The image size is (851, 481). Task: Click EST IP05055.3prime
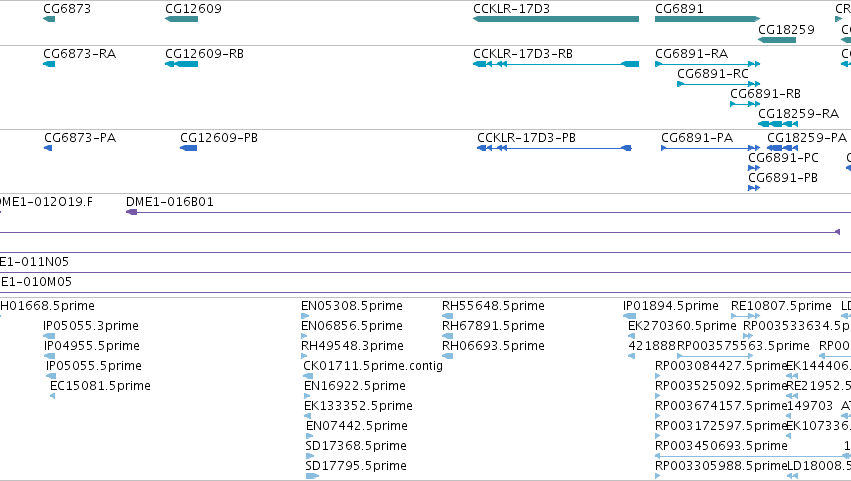pos(49,336)
